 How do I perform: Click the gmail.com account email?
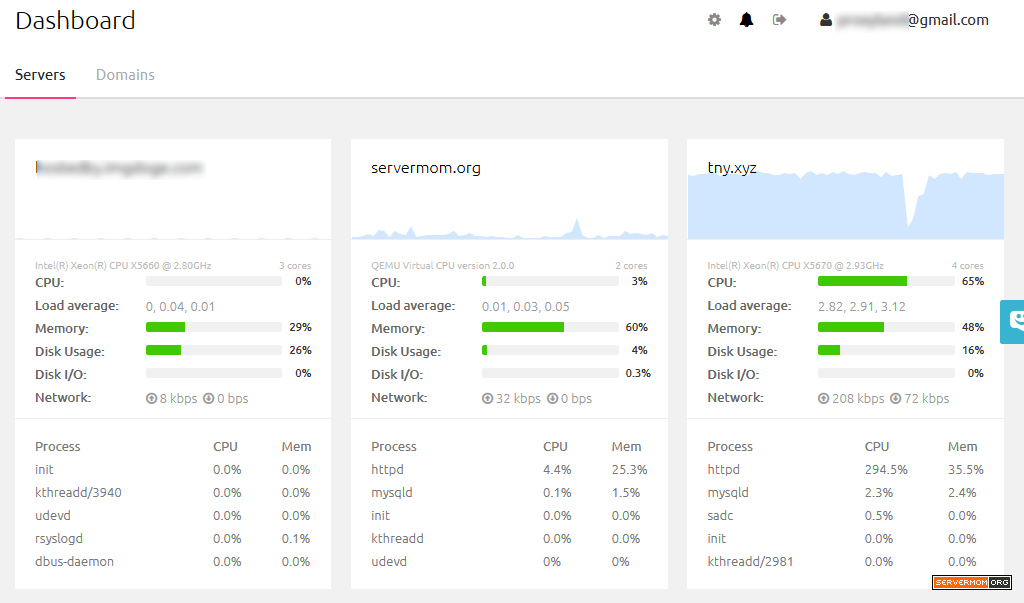(913, 20)
